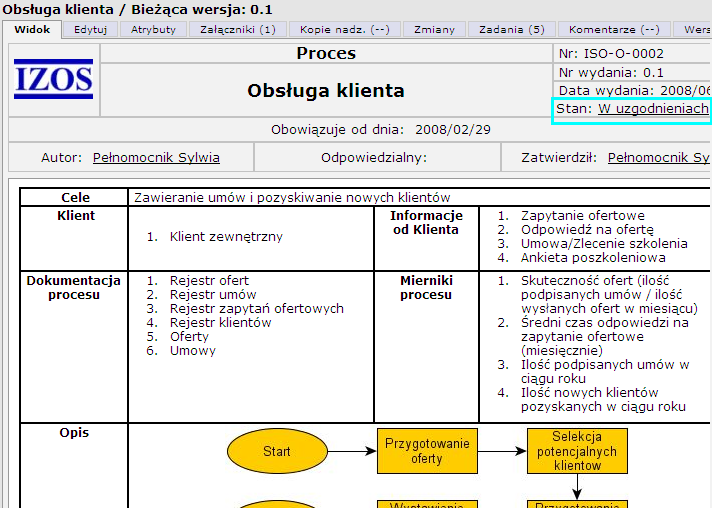Click the Data wydania field text
712x508 pixels.
(x=634, y=90)
